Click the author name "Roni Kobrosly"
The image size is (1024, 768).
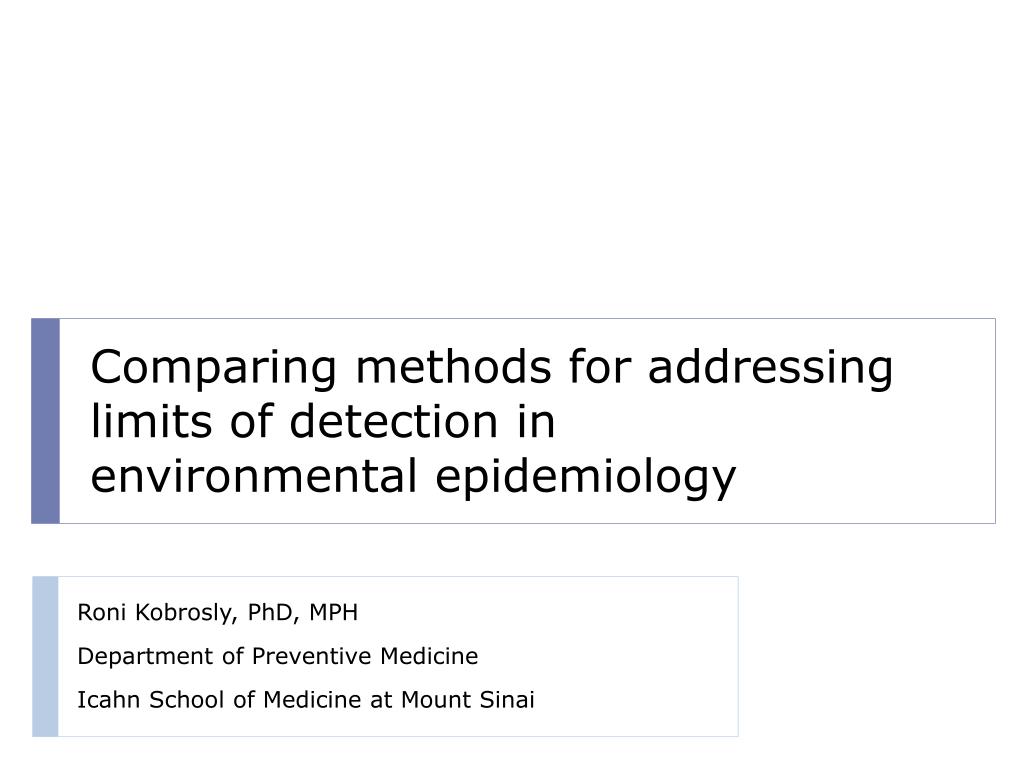153,613
